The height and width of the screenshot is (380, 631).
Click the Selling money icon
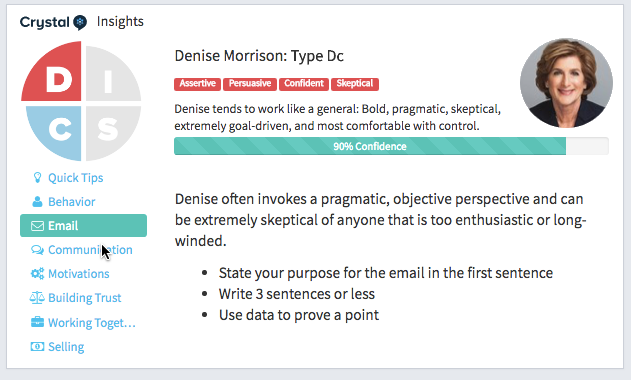click(37, 346)
